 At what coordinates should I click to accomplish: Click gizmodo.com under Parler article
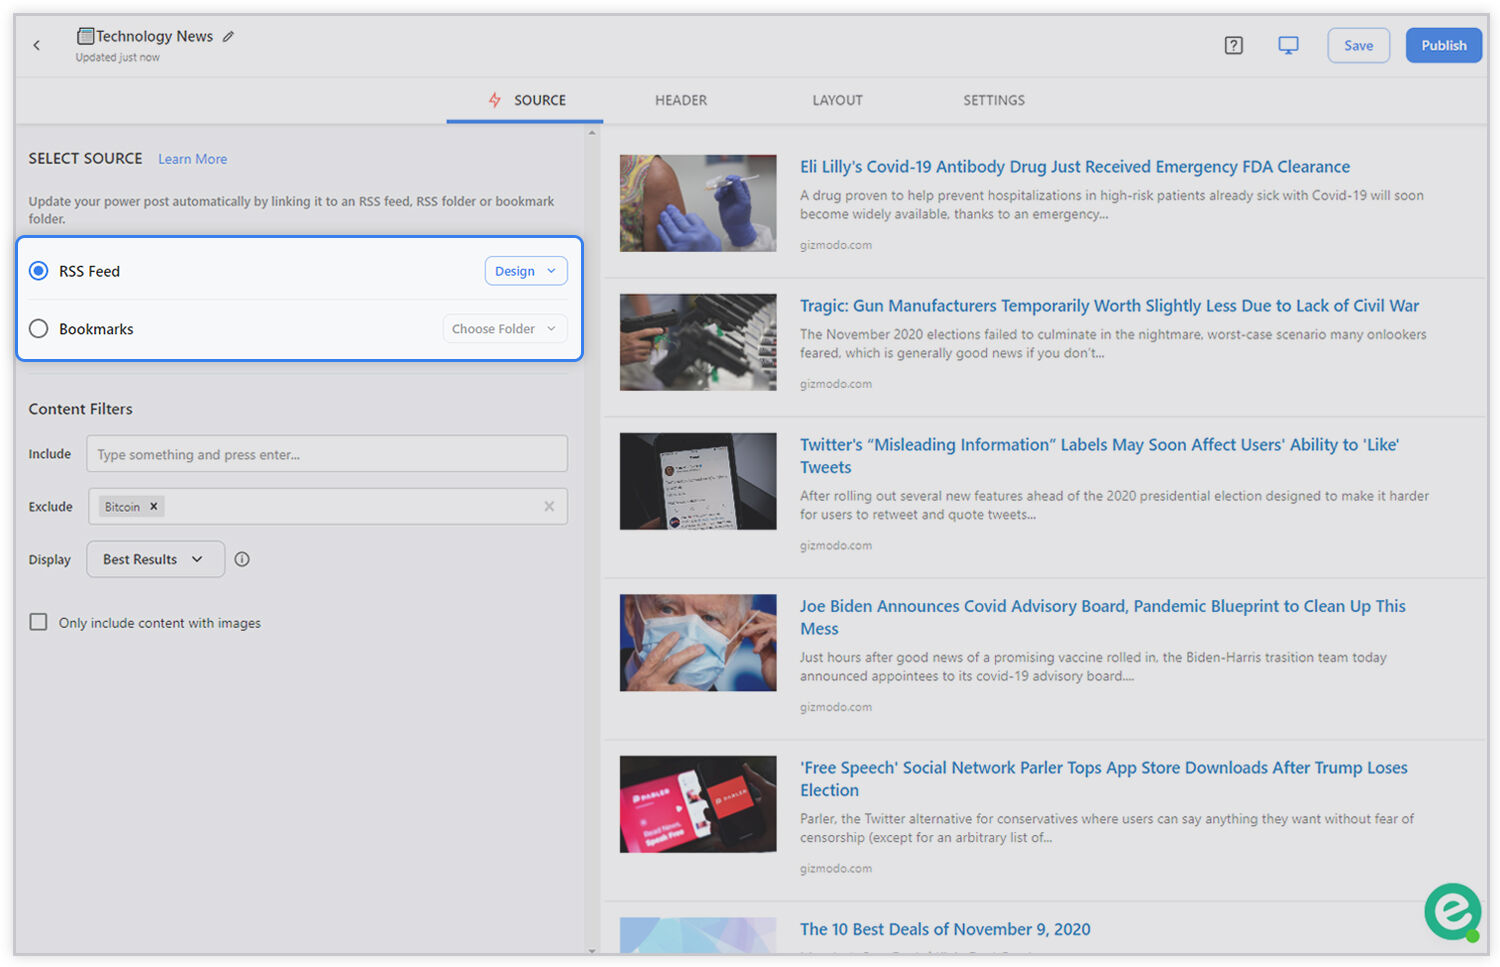tap(835, 869)
